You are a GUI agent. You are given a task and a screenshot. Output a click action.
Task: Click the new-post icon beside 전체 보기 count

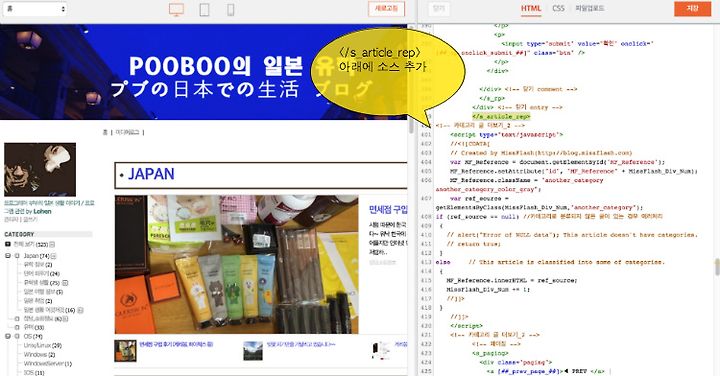[x=52, y=245]
